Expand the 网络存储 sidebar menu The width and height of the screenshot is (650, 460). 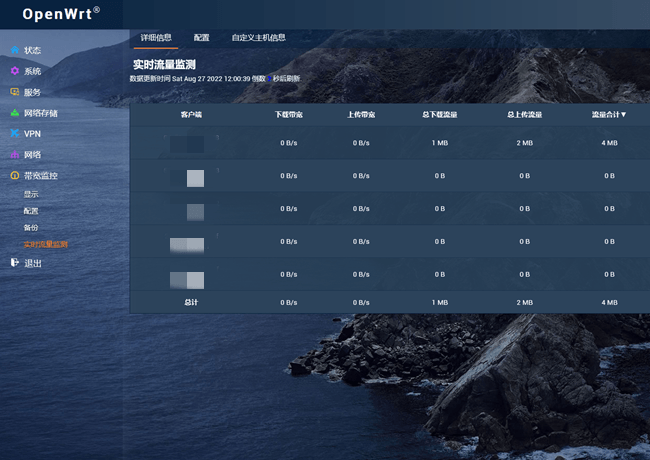pos(41,113)
